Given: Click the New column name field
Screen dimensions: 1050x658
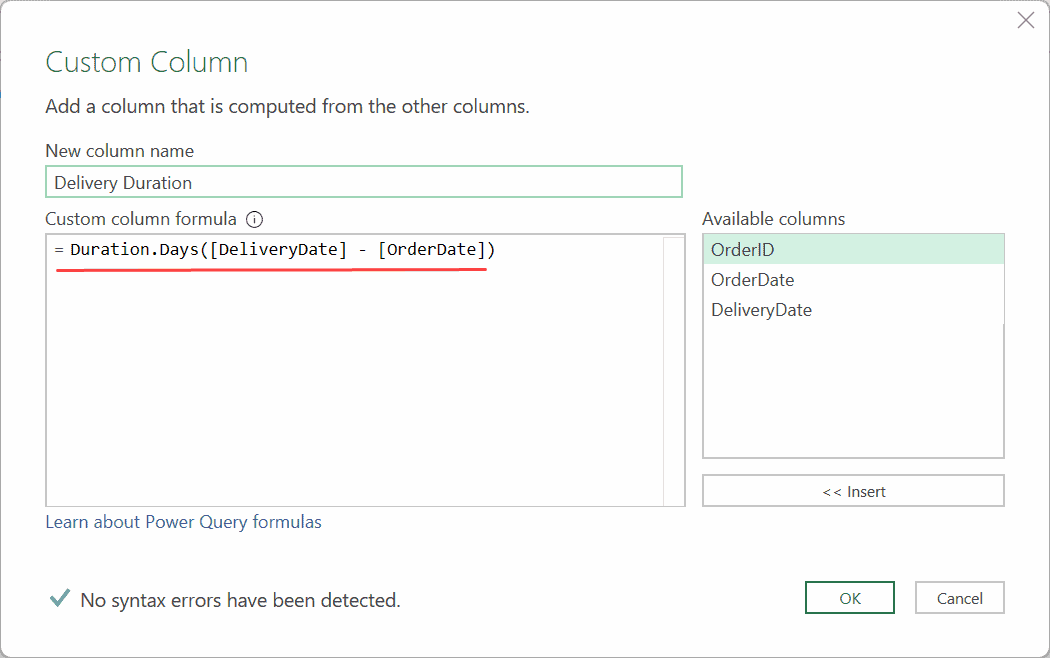Looking at the screenshot, I should [363, 182].
